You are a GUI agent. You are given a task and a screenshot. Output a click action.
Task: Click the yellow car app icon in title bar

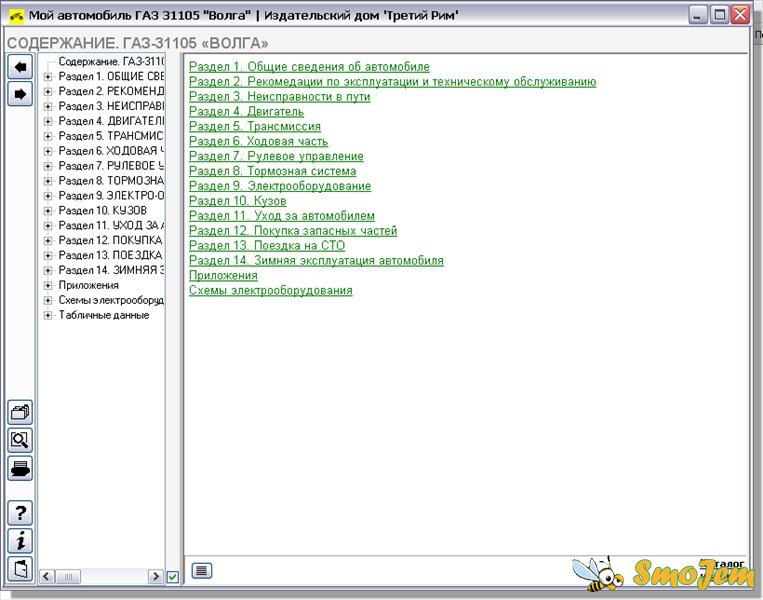(16, 16)
